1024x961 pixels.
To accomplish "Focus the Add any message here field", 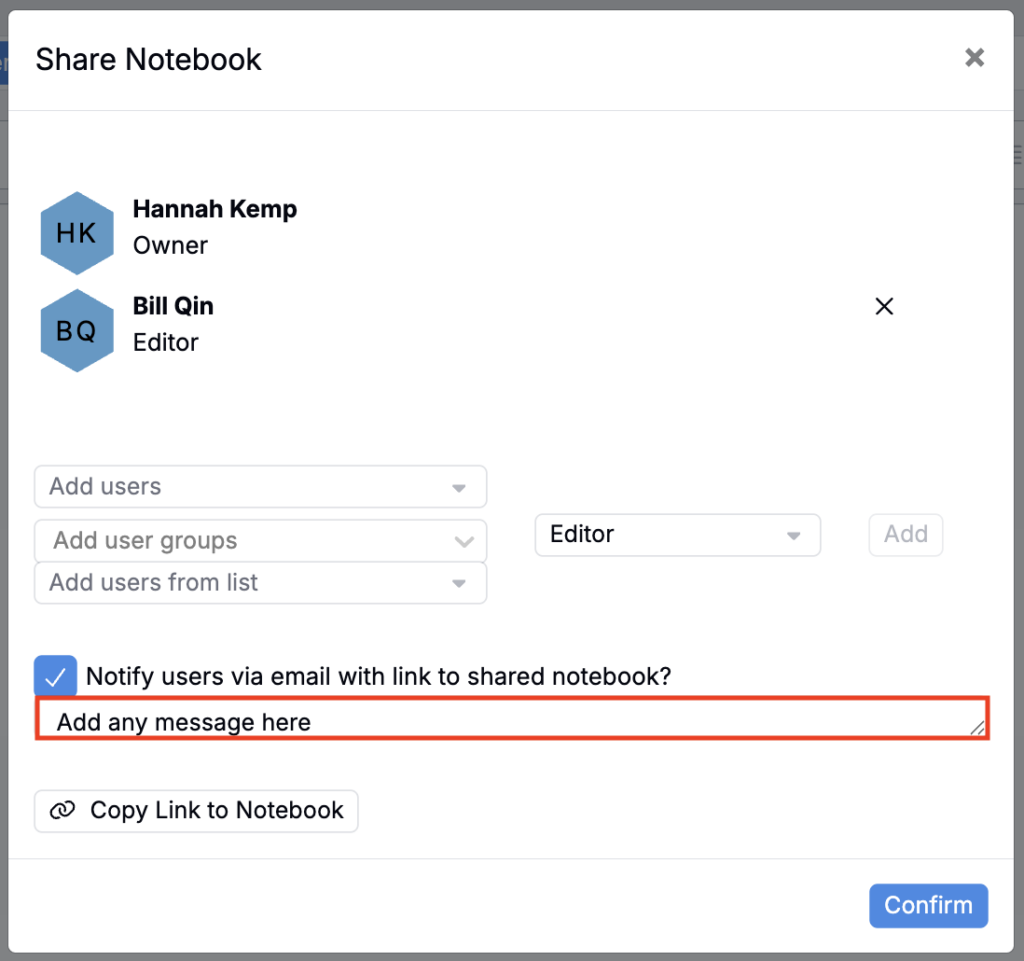I will click(x=500, y=721).
